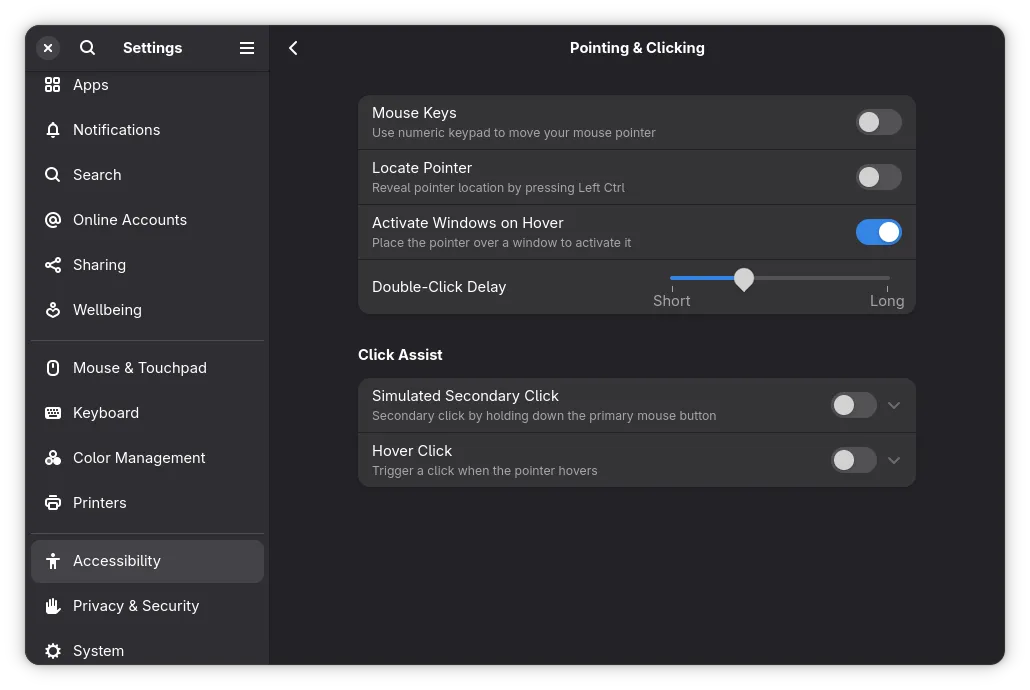Expand Simulated Secondary Click options chevron
1030x690 pixels.
pyautogui.click(x=894, y=405)
